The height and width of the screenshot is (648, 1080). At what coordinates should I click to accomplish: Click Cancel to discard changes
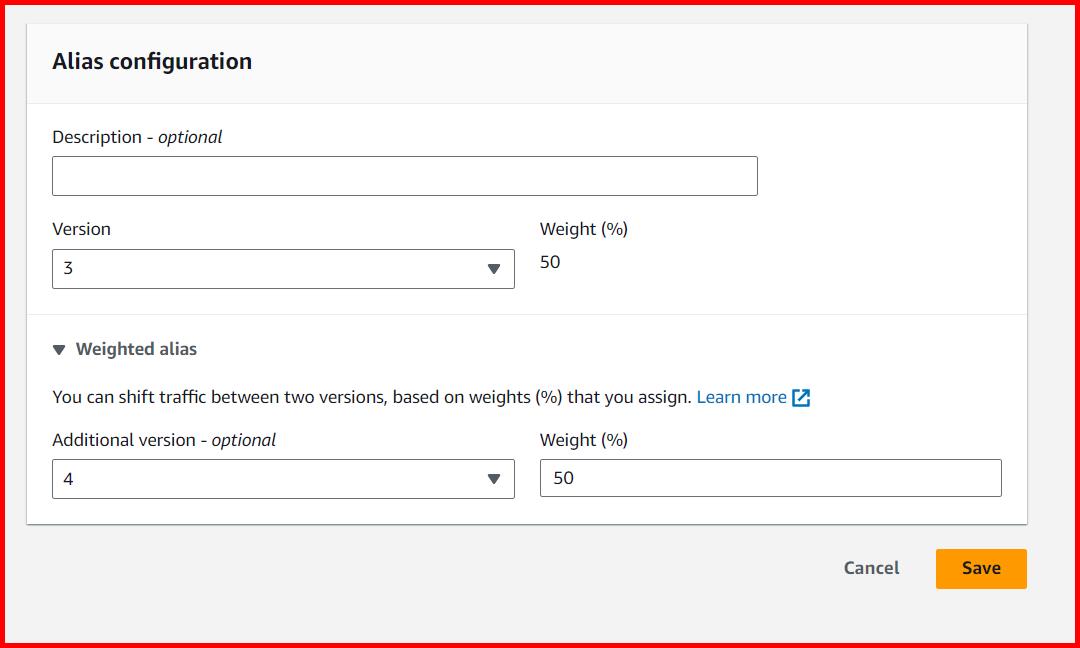click(x=870, y=568)
